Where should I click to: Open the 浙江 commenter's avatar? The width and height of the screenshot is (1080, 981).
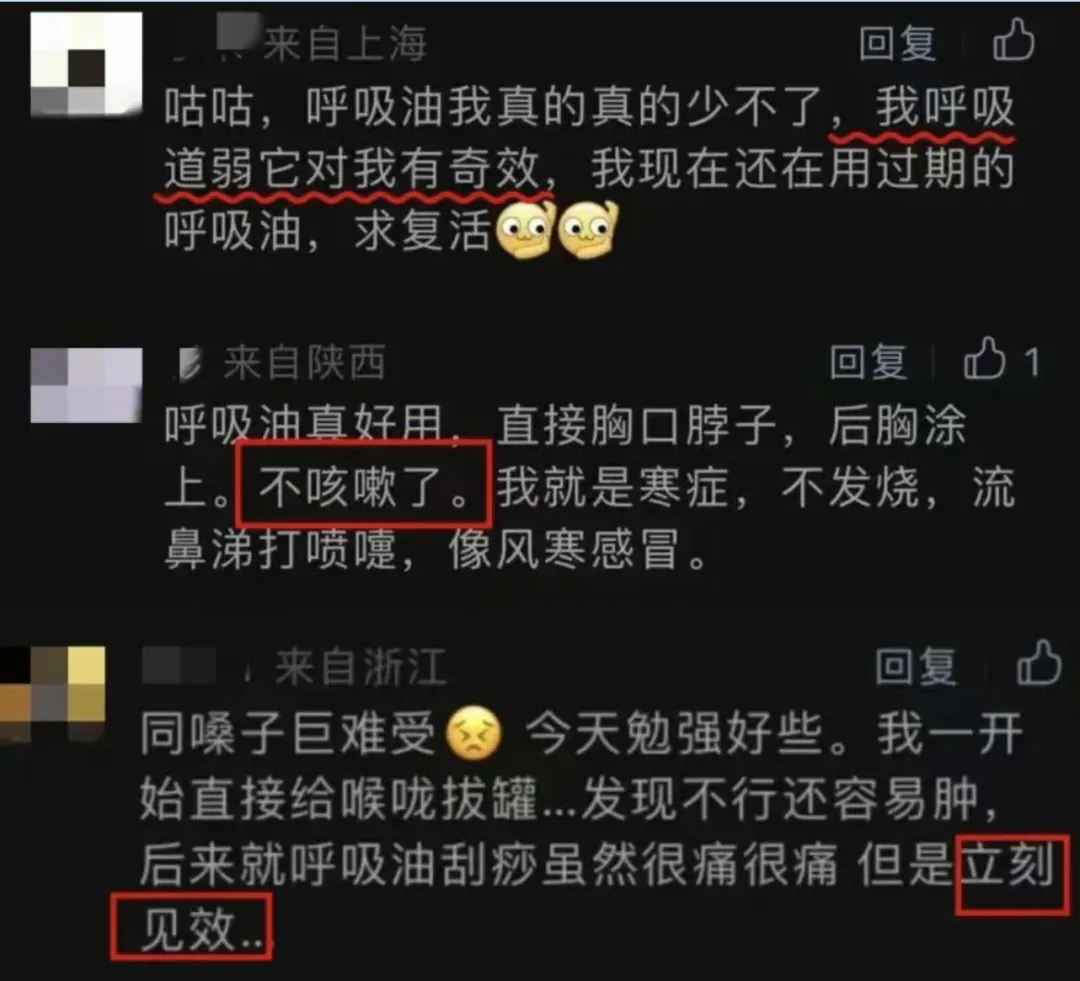pyautogui.click(x=52, y=694)
